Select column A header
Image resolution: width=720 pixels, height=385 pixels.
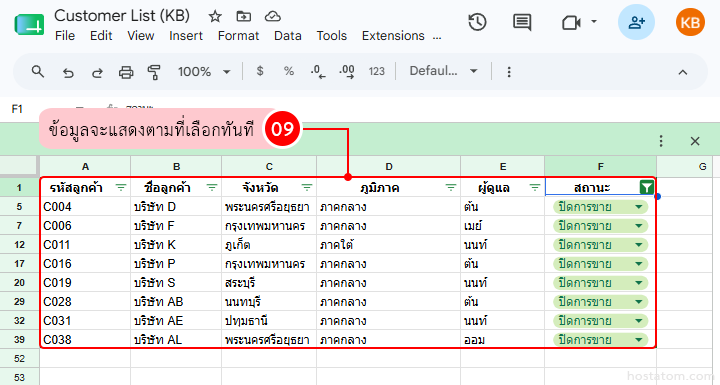[85, 167]
